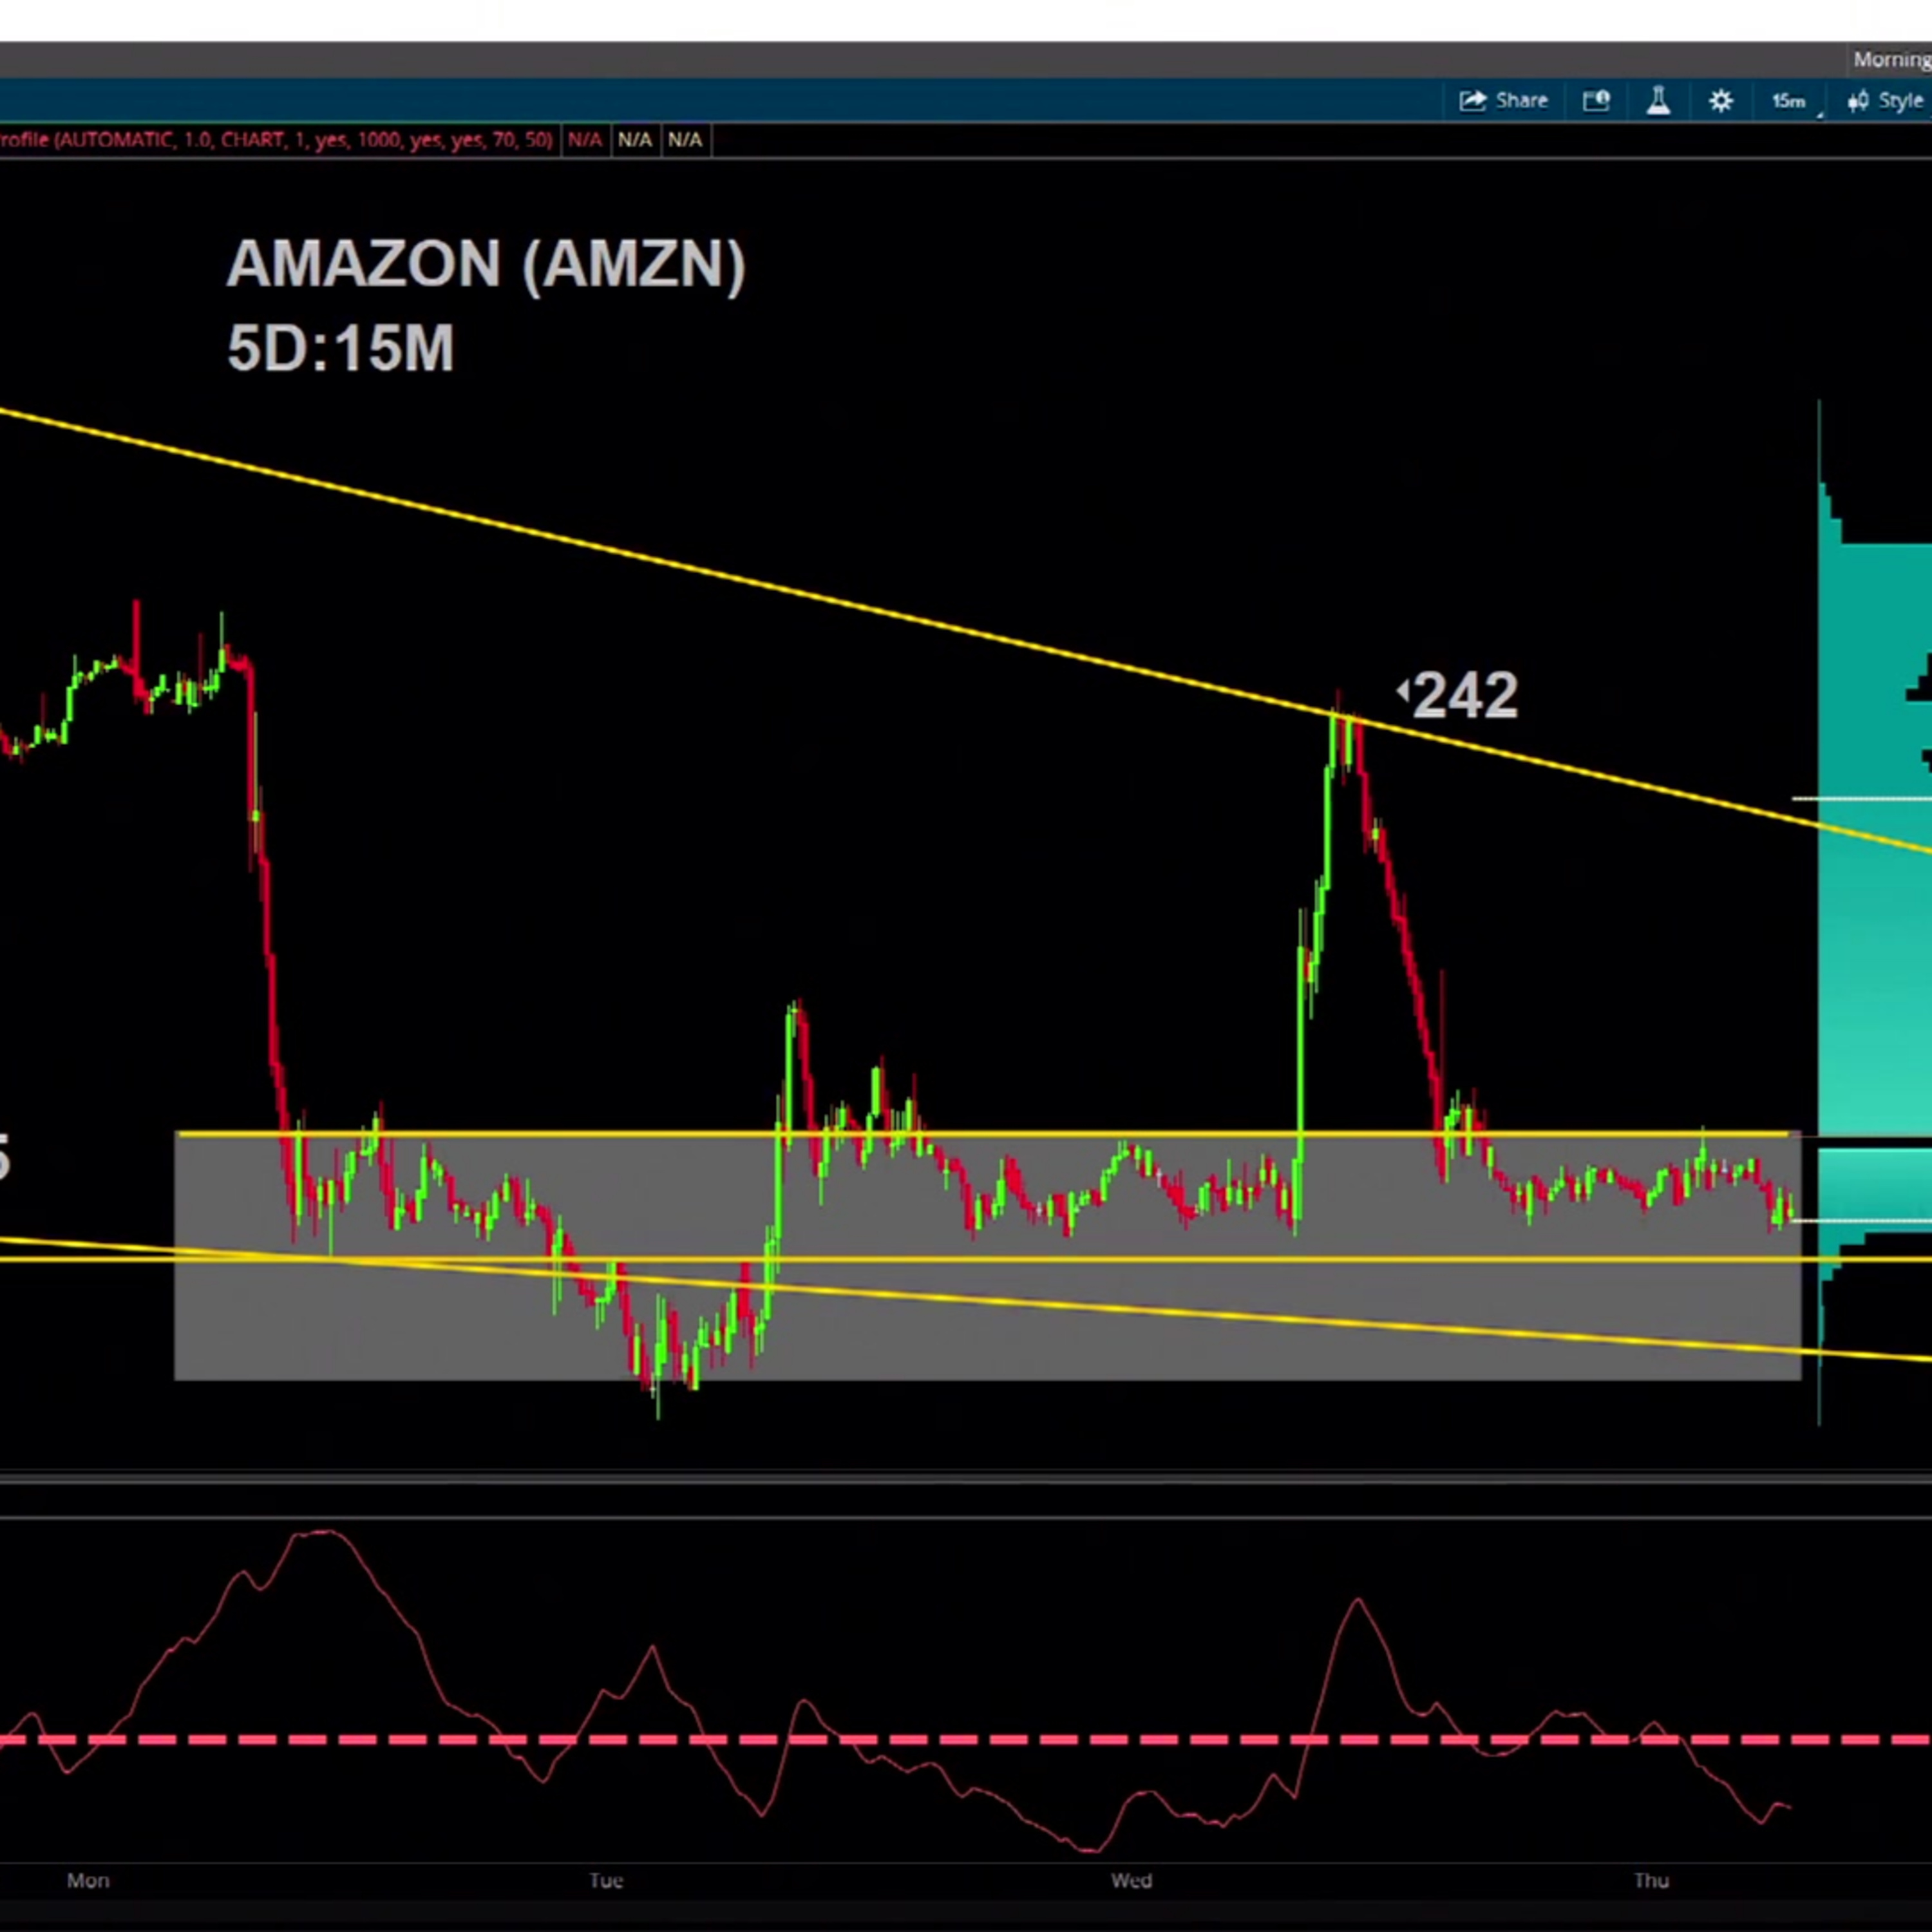
Task: Open Edit Studies via the flask icon
Action: (1658, 101)
